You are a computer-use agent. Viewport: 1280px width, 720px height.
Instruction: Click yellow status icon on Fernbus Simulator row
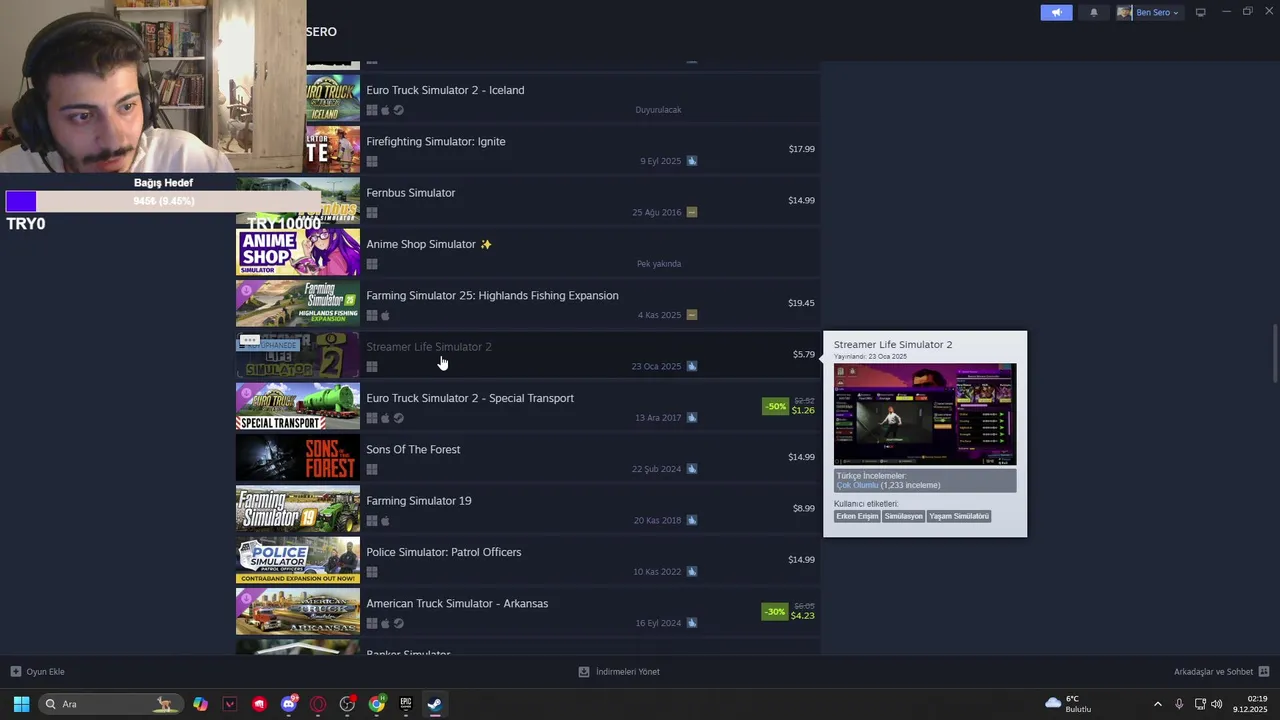pos(692,212)
